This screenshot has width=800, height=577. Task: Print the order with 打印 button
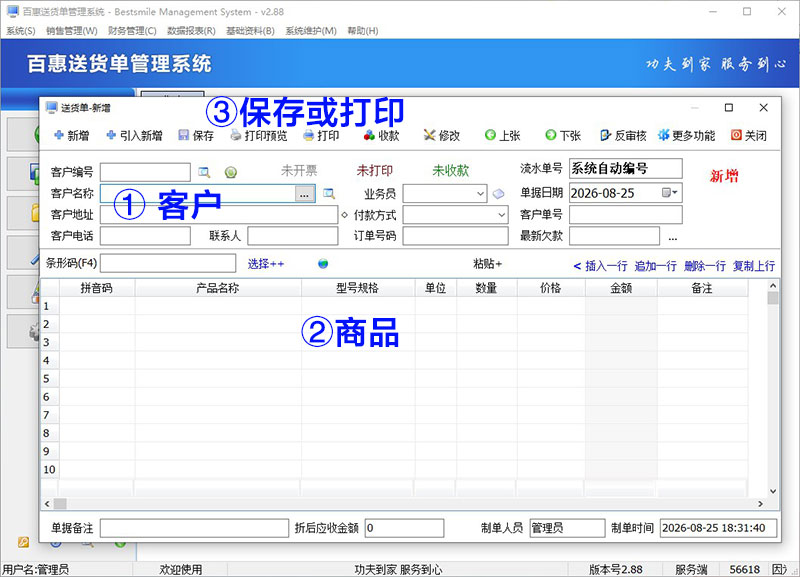click(321, 135)
